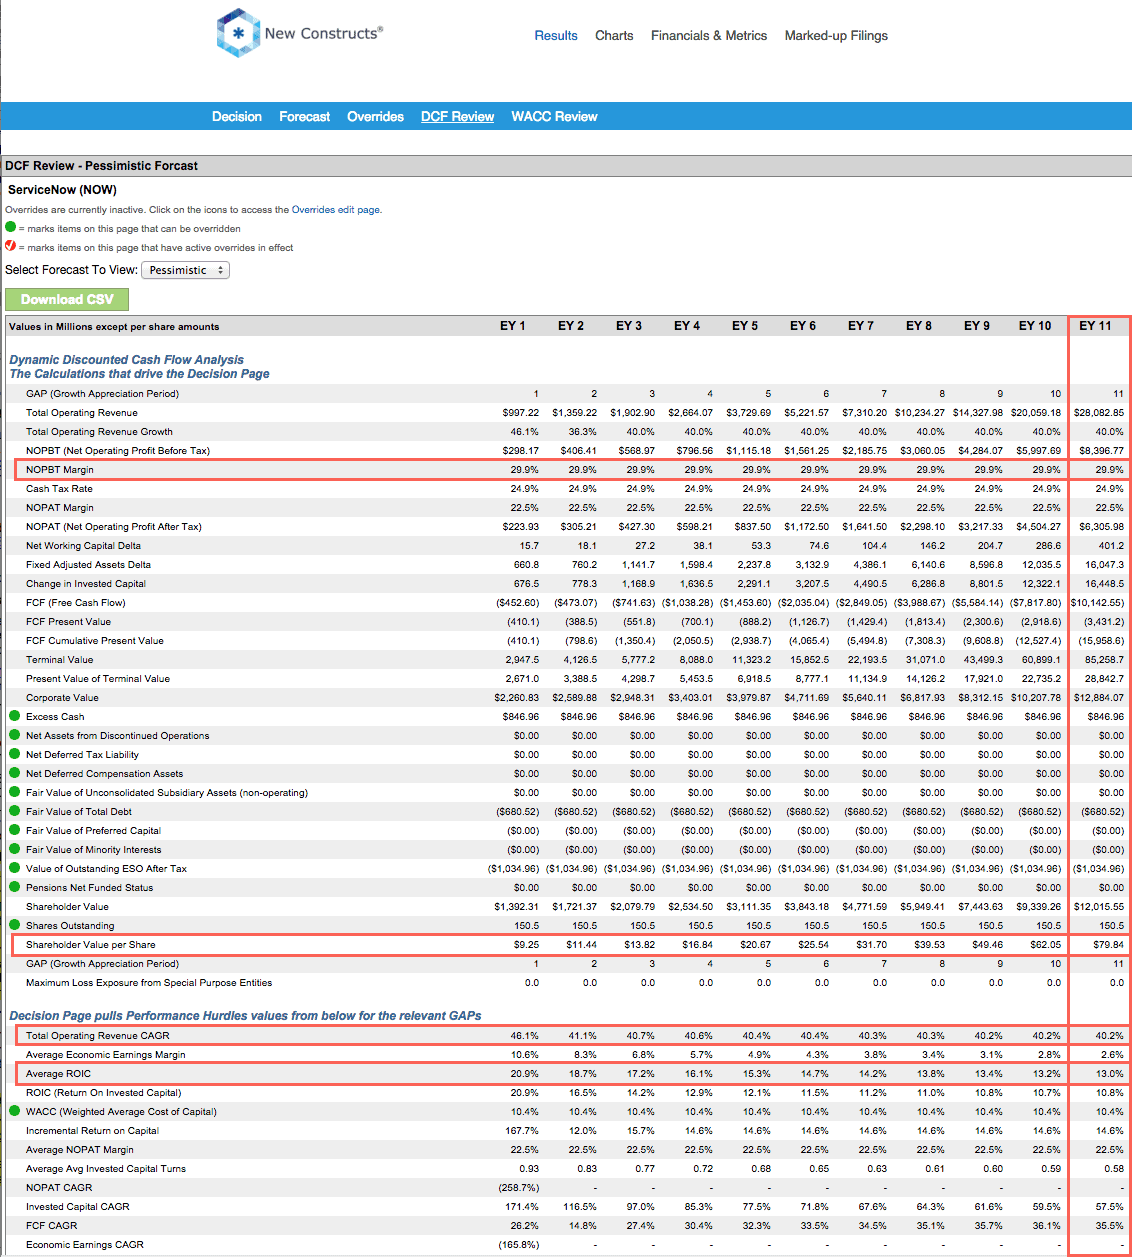The height and width of the screenshot is (1257, 1132).
Task: Click override dot for Outstanding ESO After Tax
Action: tap(15, 868)
